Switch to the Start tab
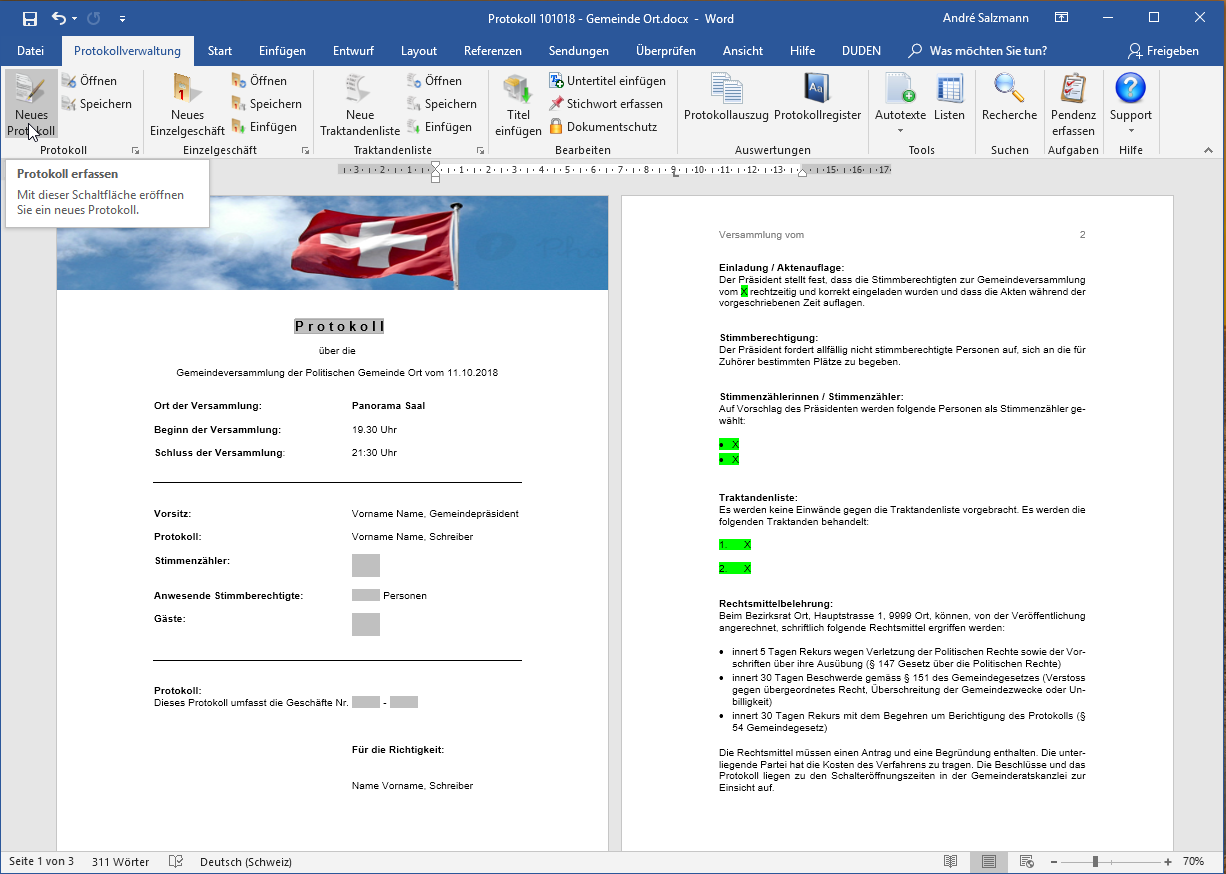 [220, 51]
